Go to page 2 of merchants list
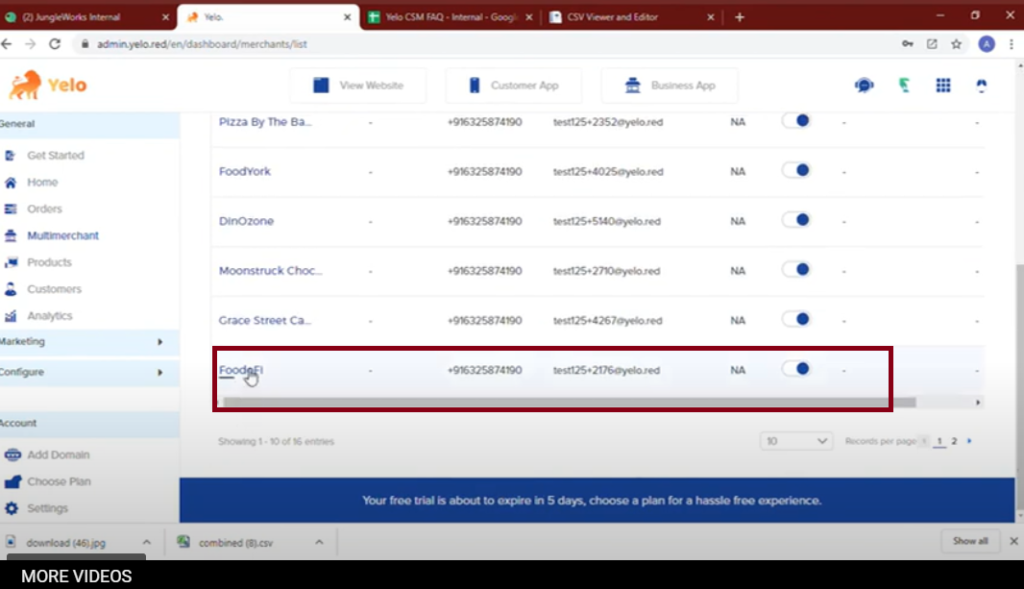1024x589 pixels. (954, 441)
